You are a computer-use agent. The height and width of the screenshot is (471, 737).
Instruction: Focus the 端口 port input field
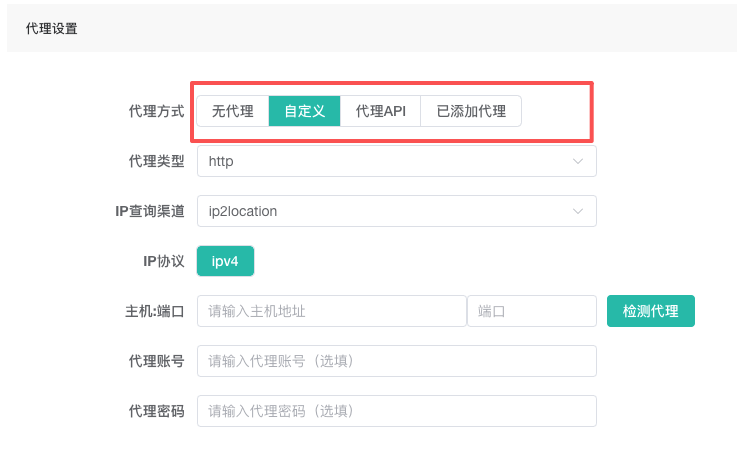coord(531,311)
